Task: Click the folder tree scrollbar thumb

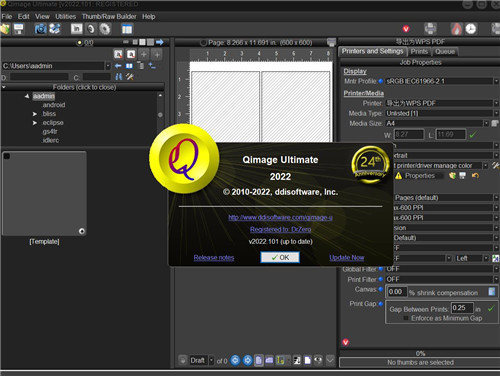Action: (x=160, y=115)
